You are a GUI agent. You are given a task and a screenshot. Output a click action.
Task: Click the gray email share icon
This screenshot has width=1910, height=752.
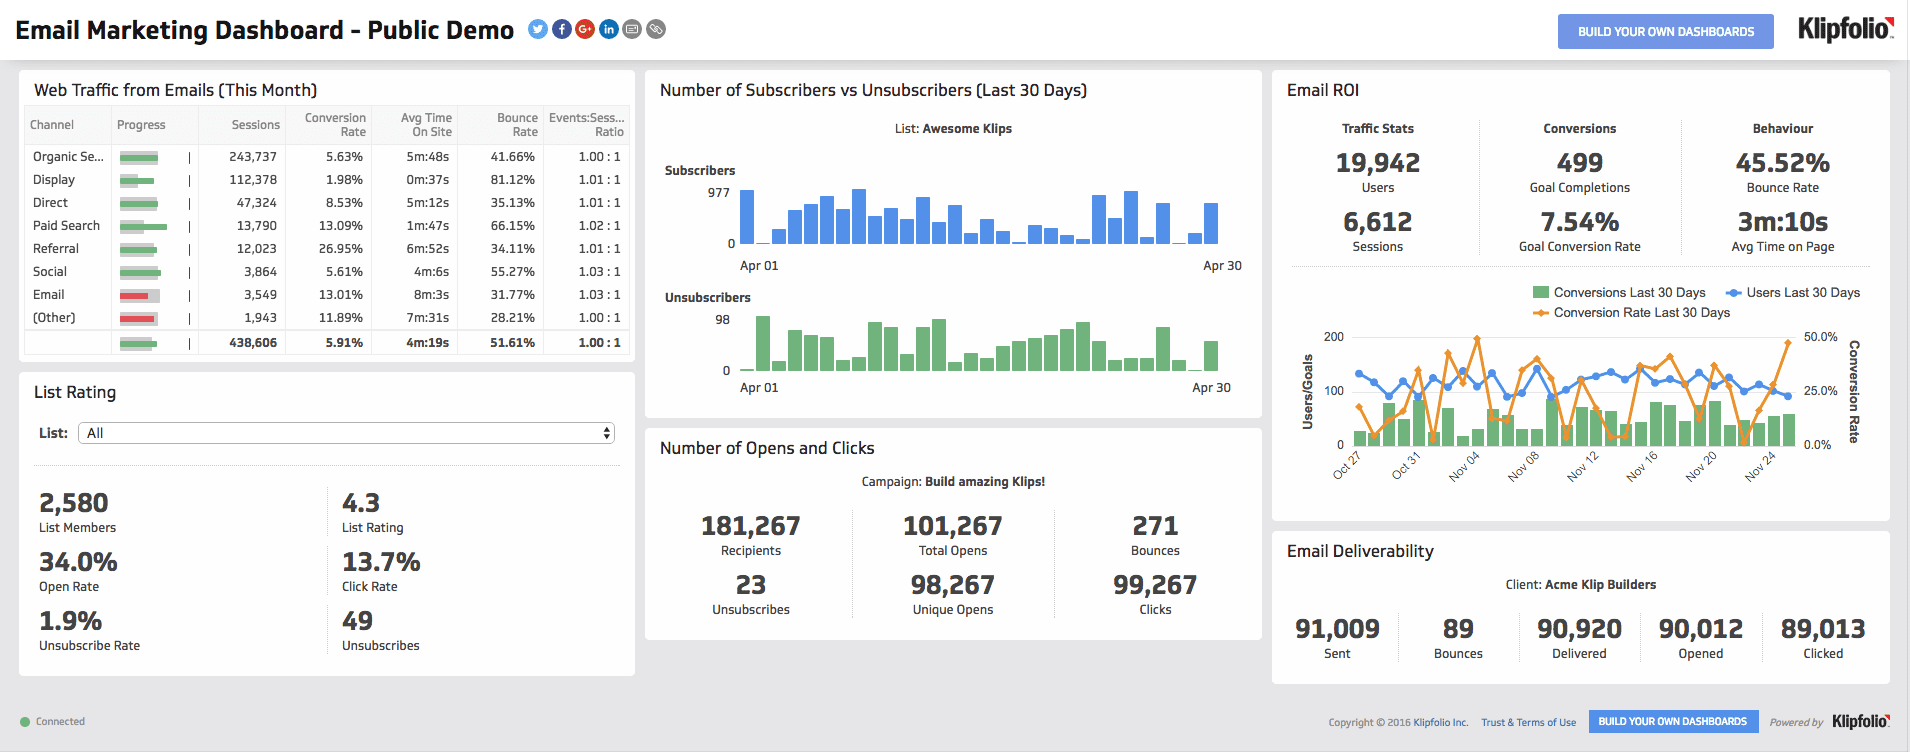coord(632,29)
